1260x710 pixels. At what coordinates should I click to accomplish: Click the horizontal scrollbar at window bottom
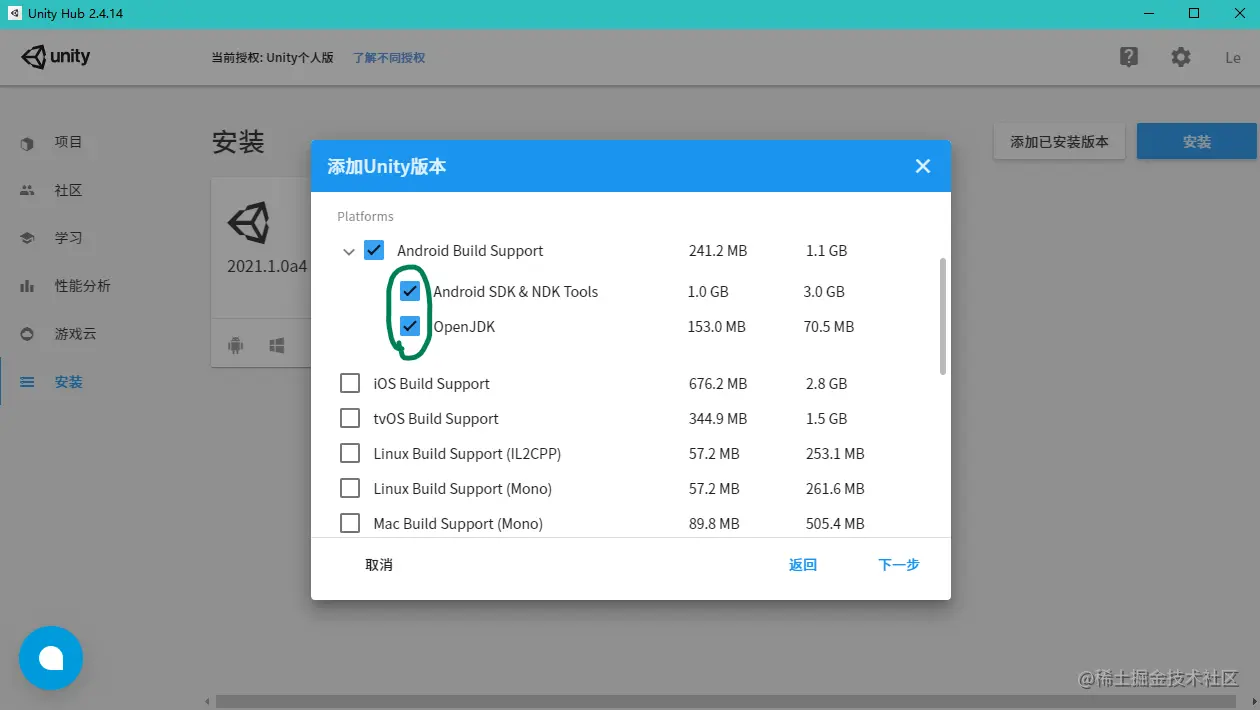click(x=728, y=701)
